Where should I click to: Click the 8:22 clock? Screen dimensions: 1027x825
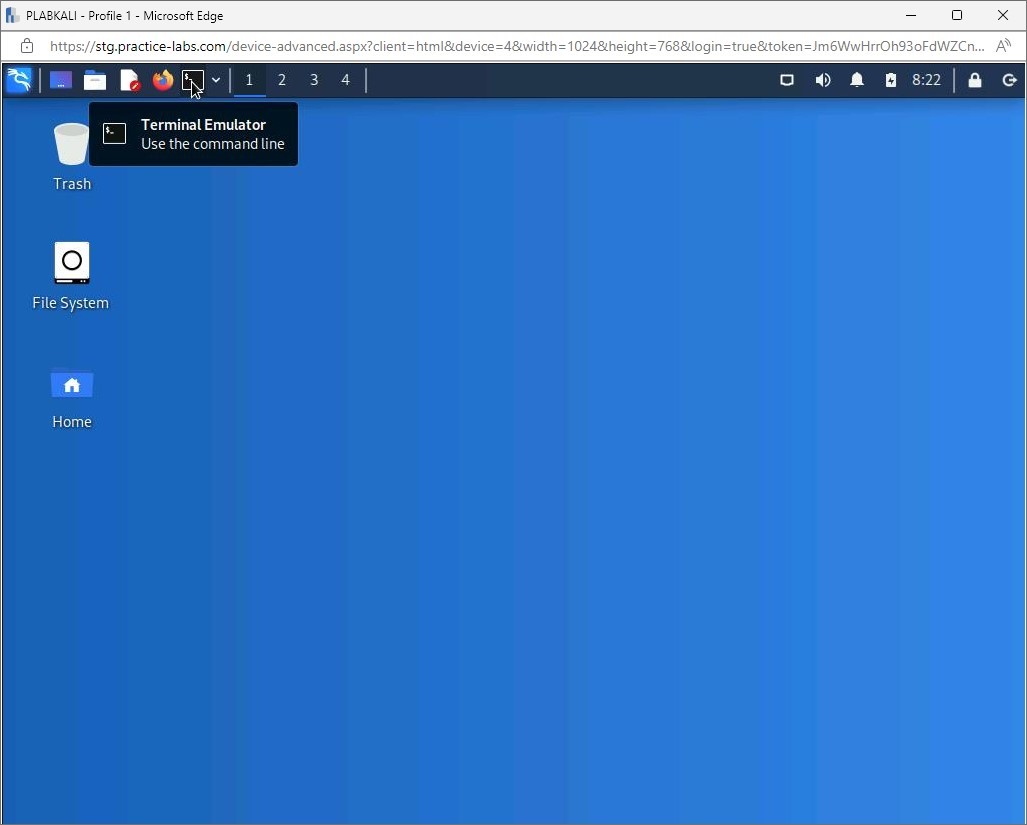coord(926,80)
